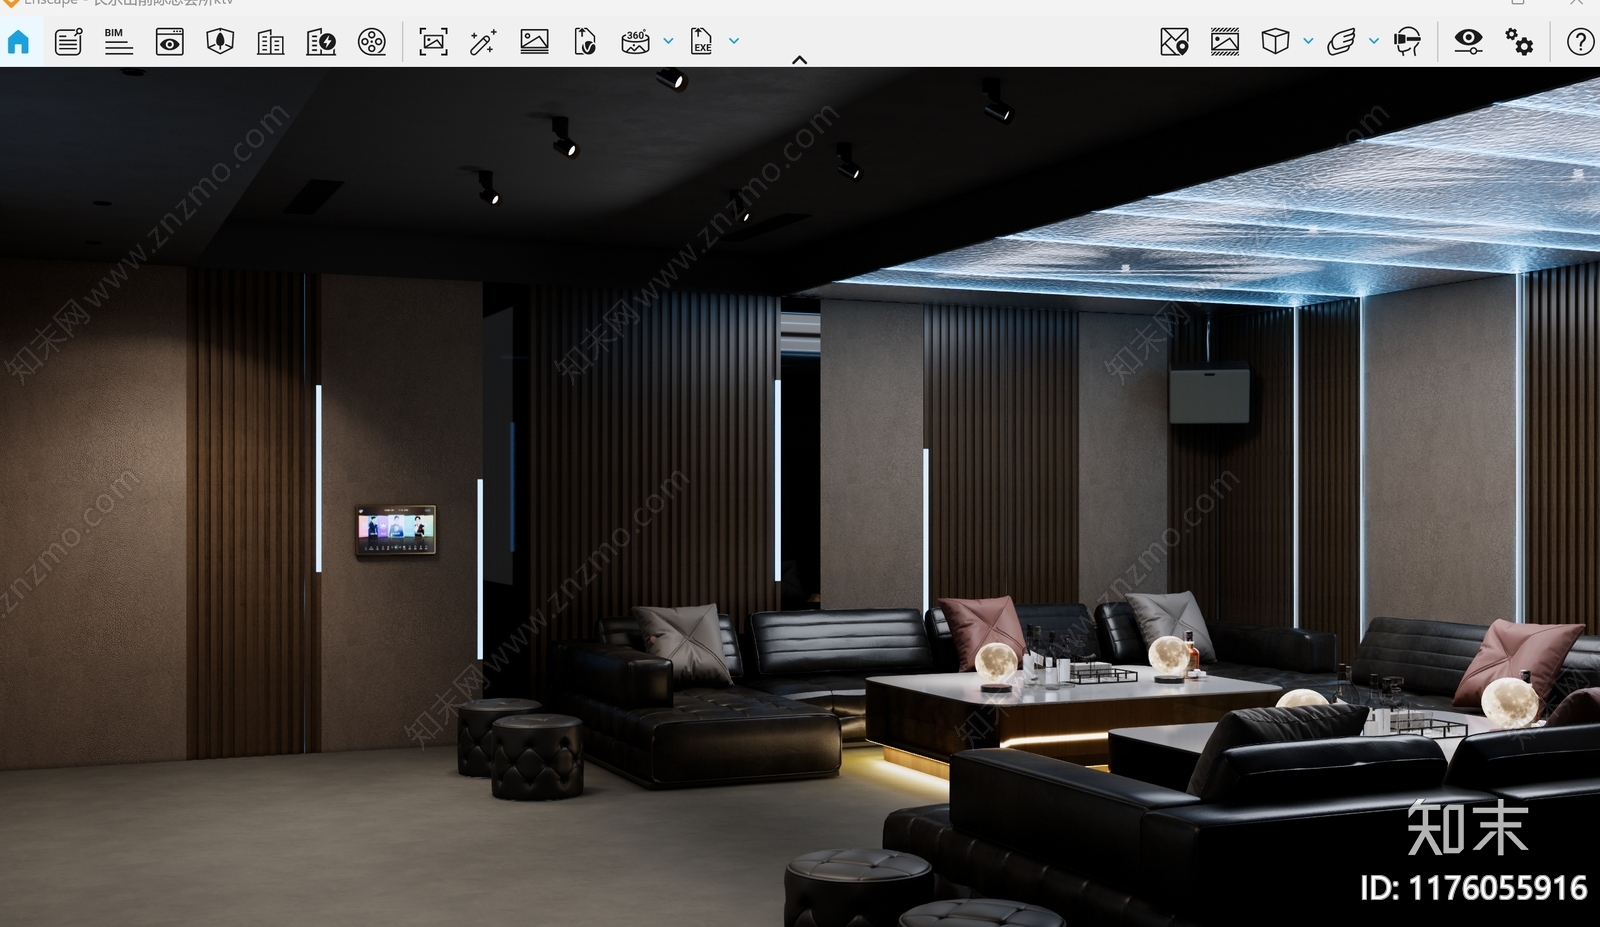This screenshot has width=1600, height=927.
Task: Click the buildings site context icon
Action: (270, 42)
